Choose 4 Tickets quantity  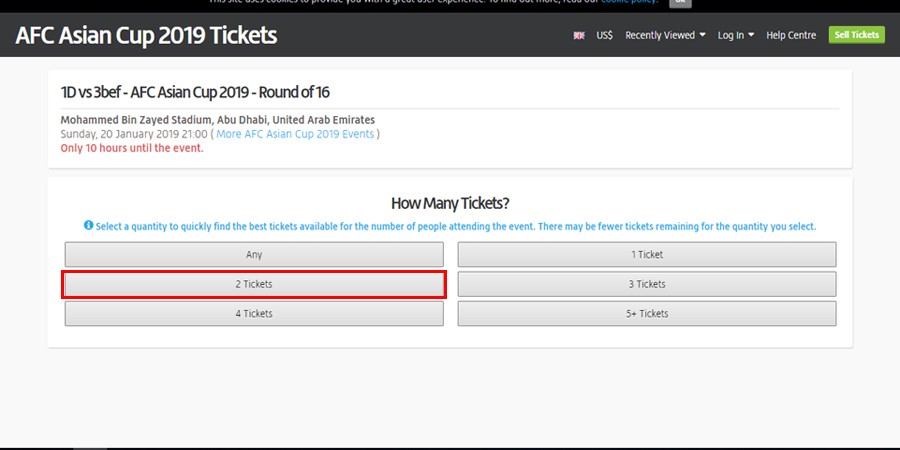pyautogui.click(x=254, y=313)
